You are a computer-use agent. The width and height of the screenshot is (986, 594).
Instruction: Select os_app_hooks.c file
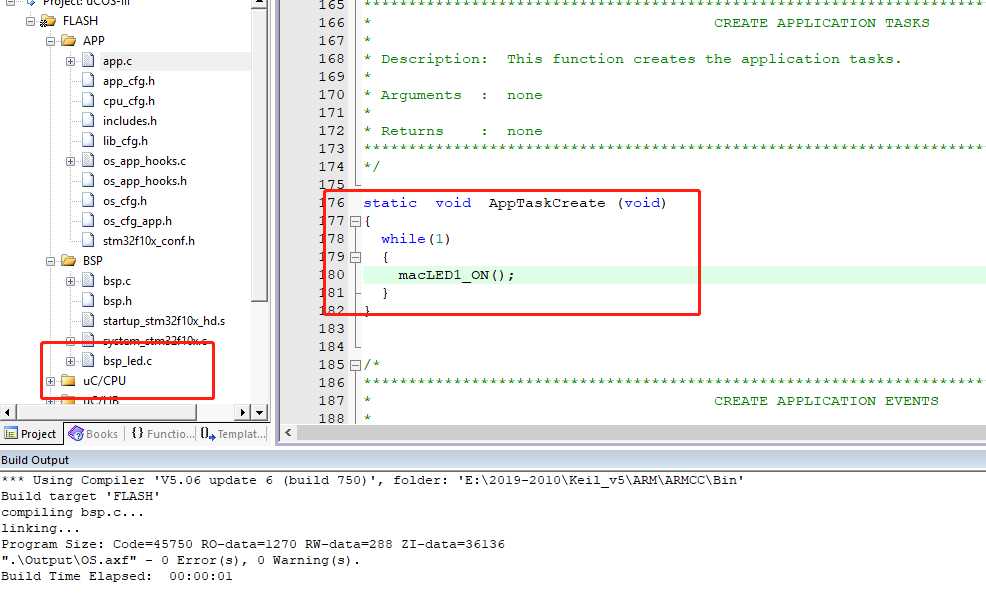click(x=145, y=161)
